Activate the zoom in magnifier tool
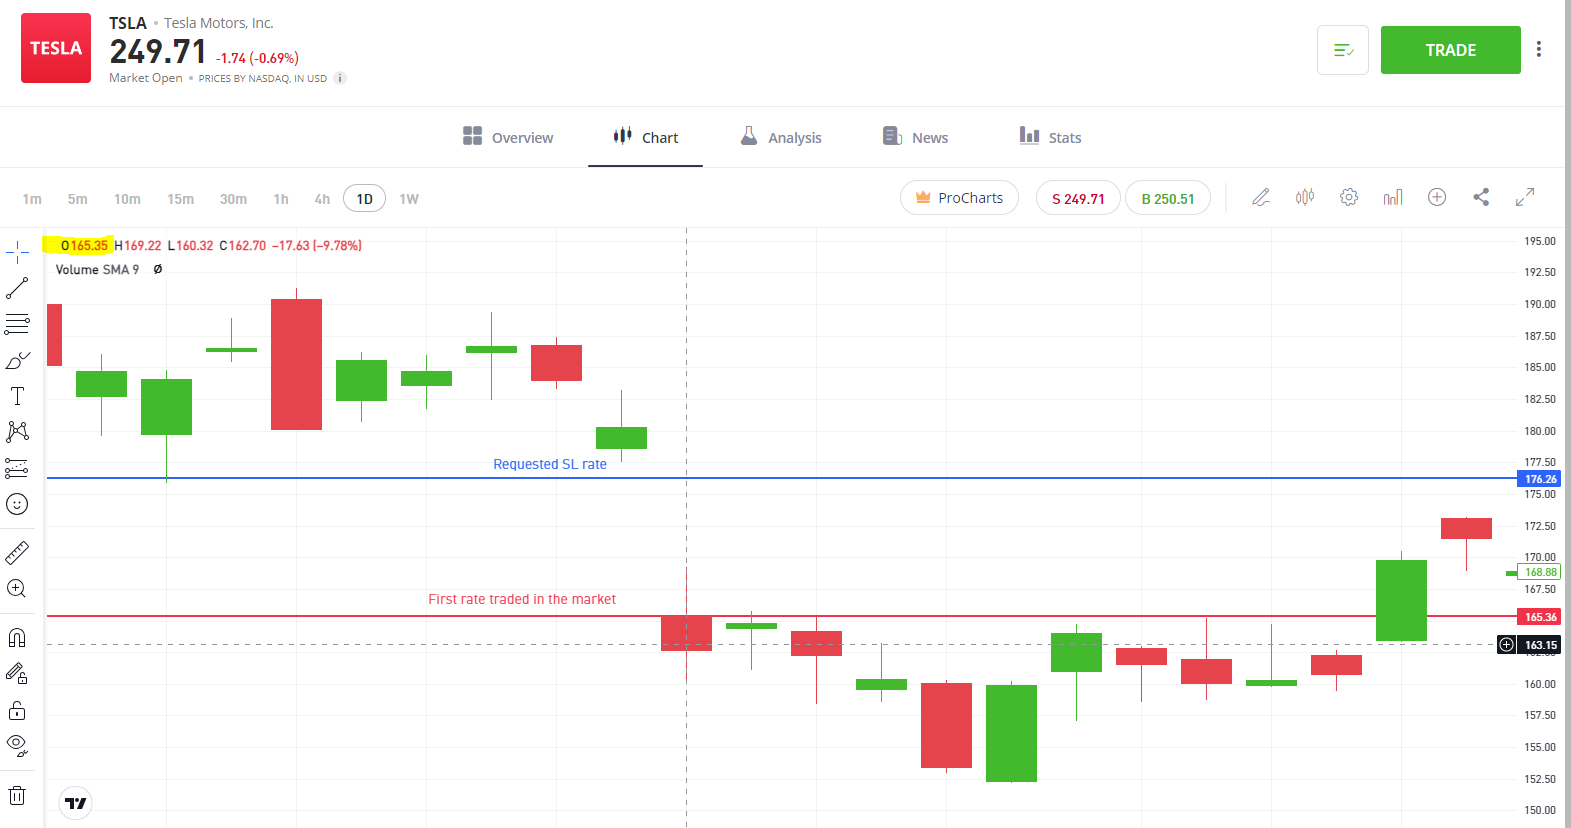Viewport: 1571px width, 828px height. (x=17, y=589)
